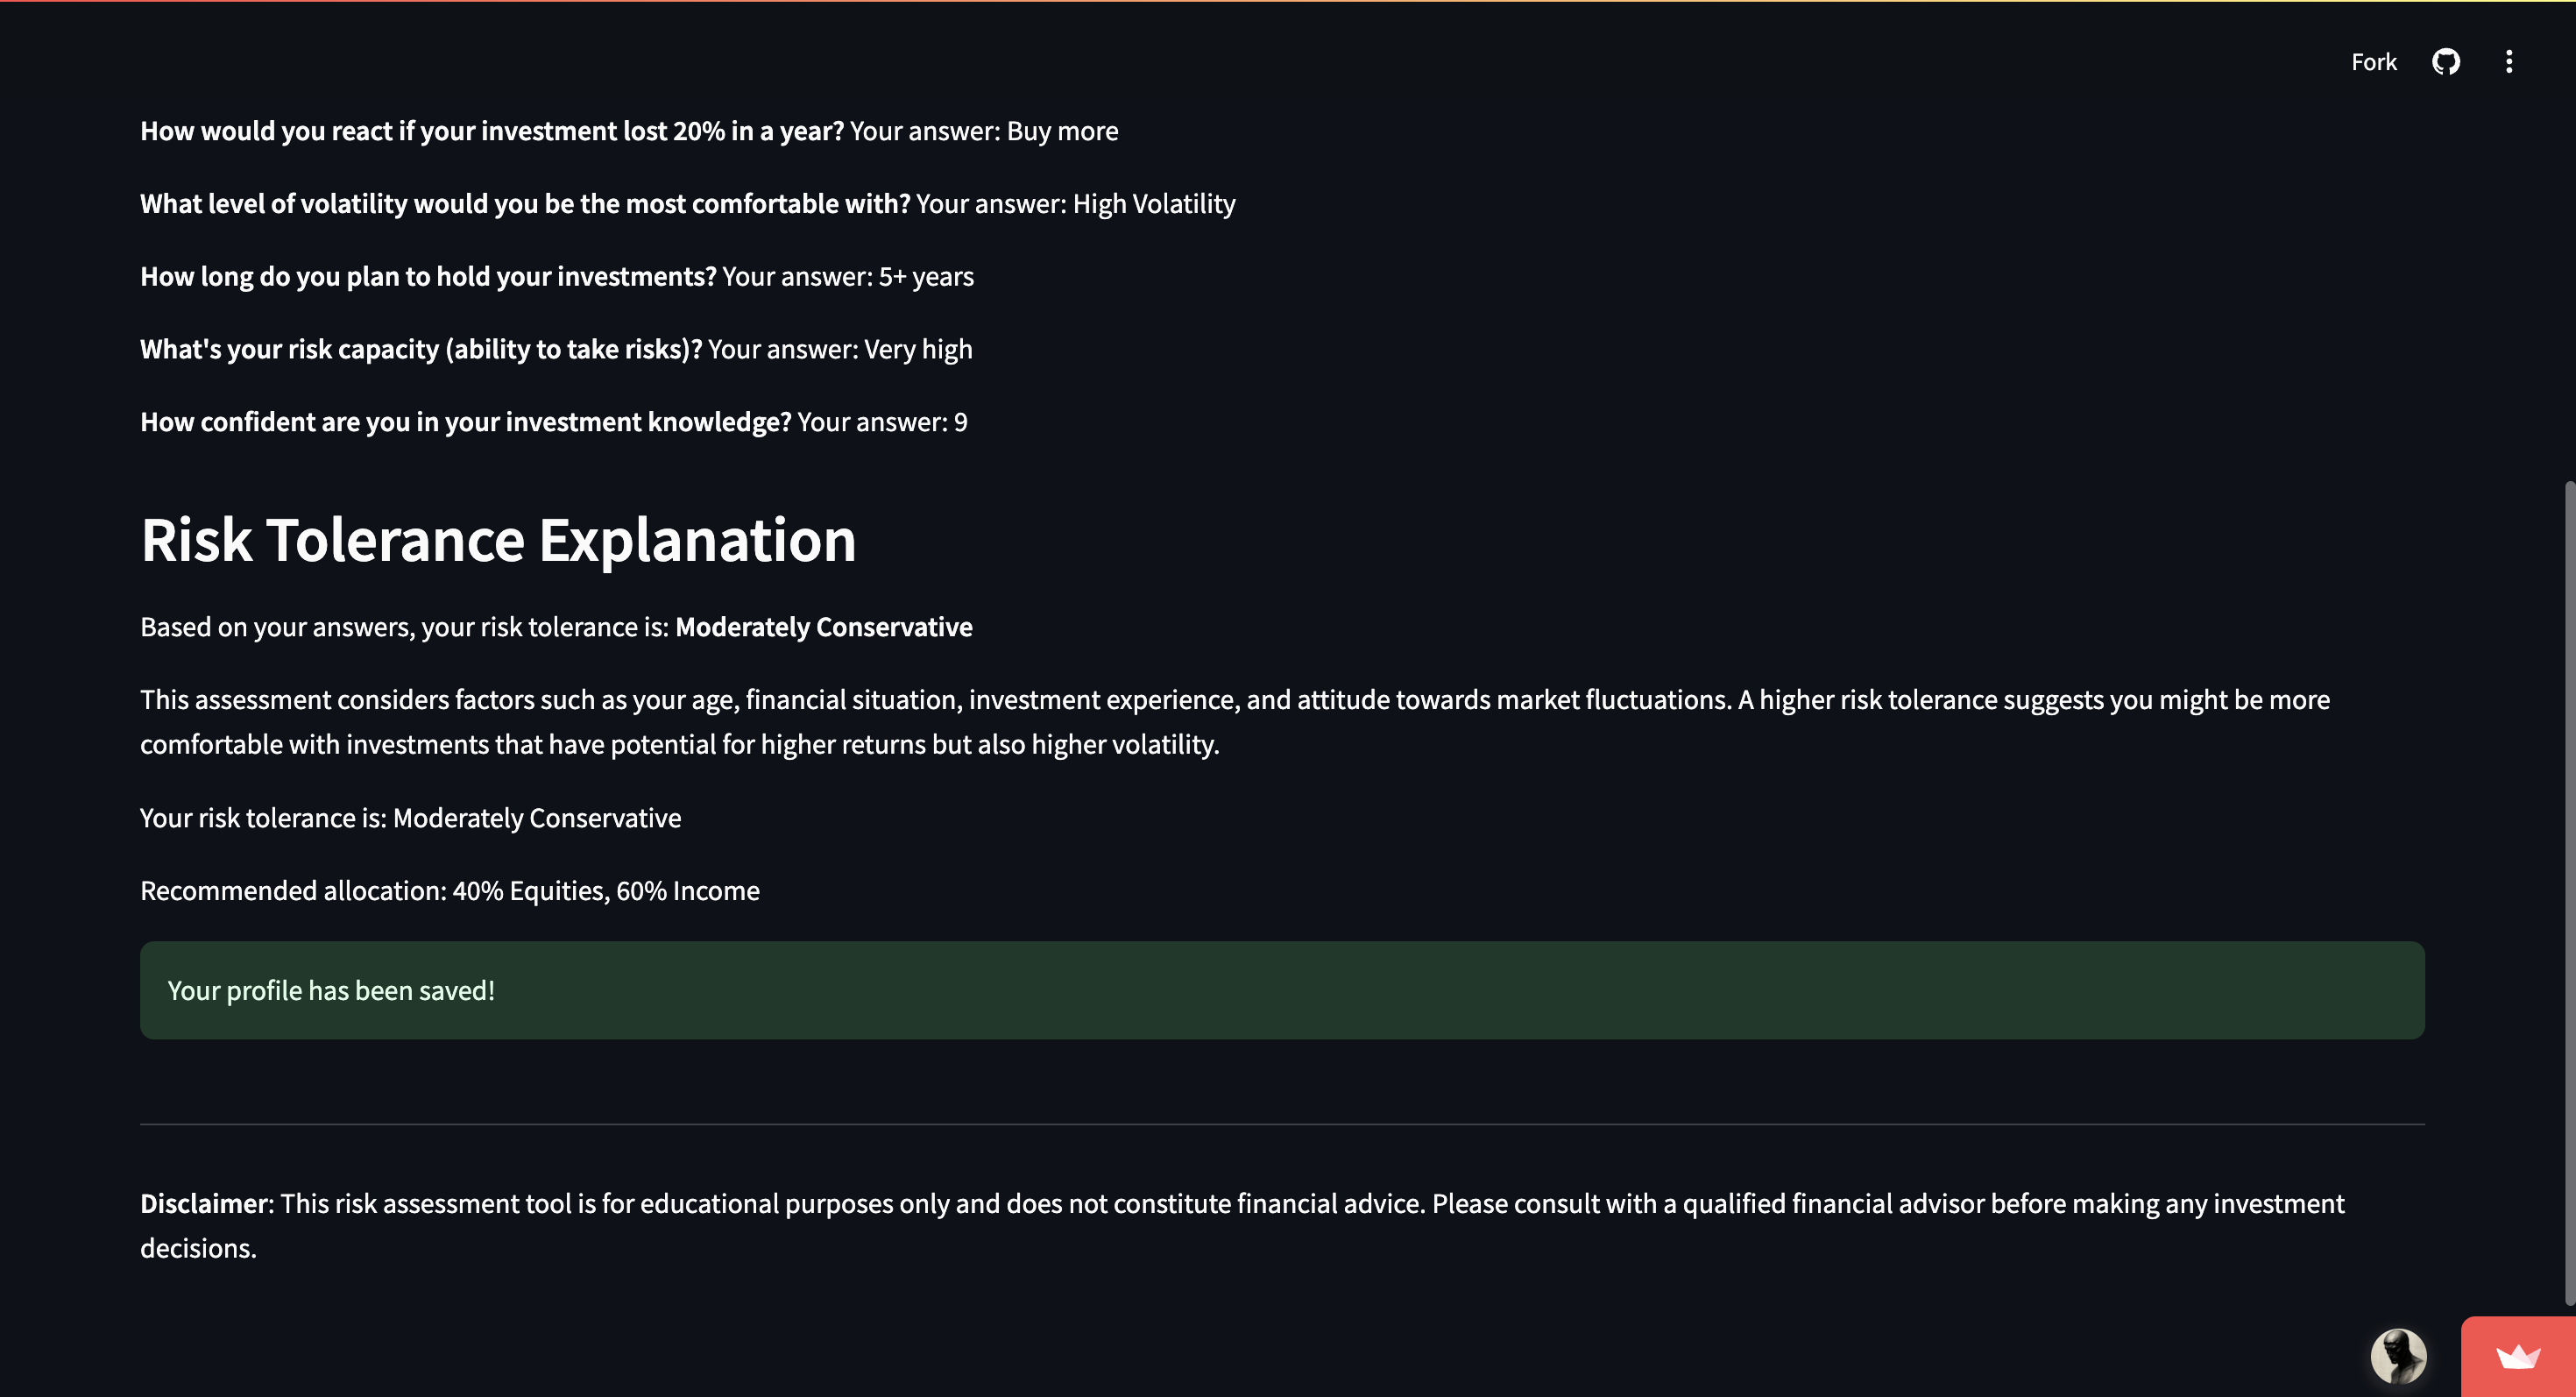Click the investment knowledge confidence question
Image resolution: width=2576 pixels, height=1397 pixels.
465,422
